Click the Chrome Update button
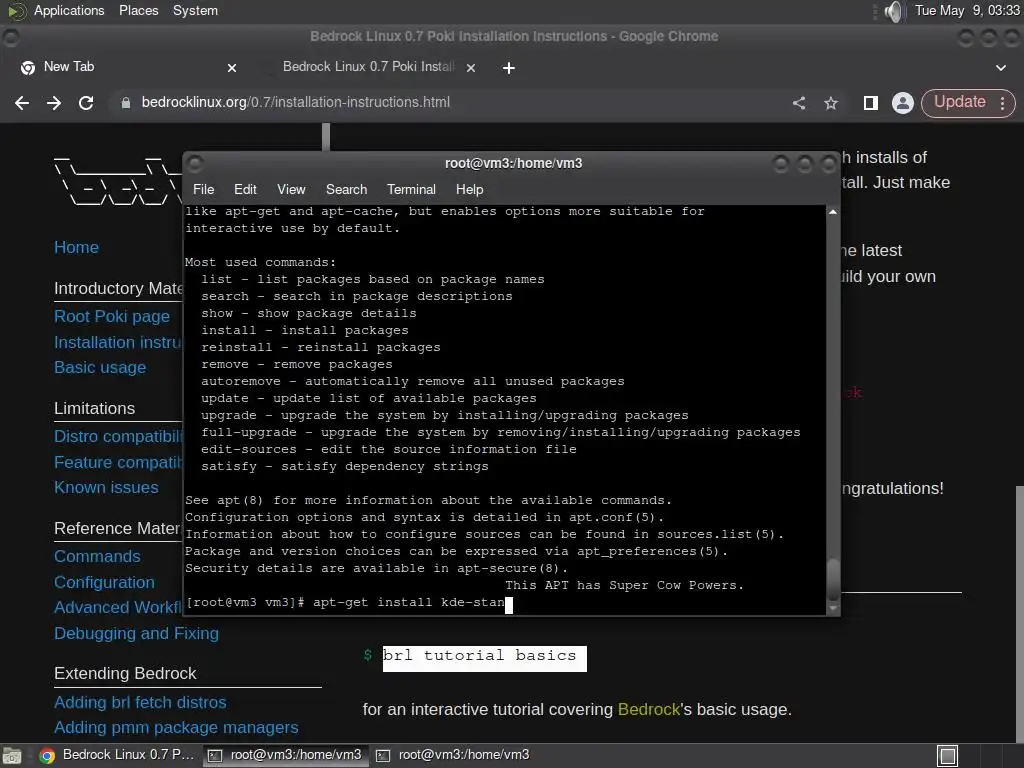The image size is (1024, 768). pos(959,102)
